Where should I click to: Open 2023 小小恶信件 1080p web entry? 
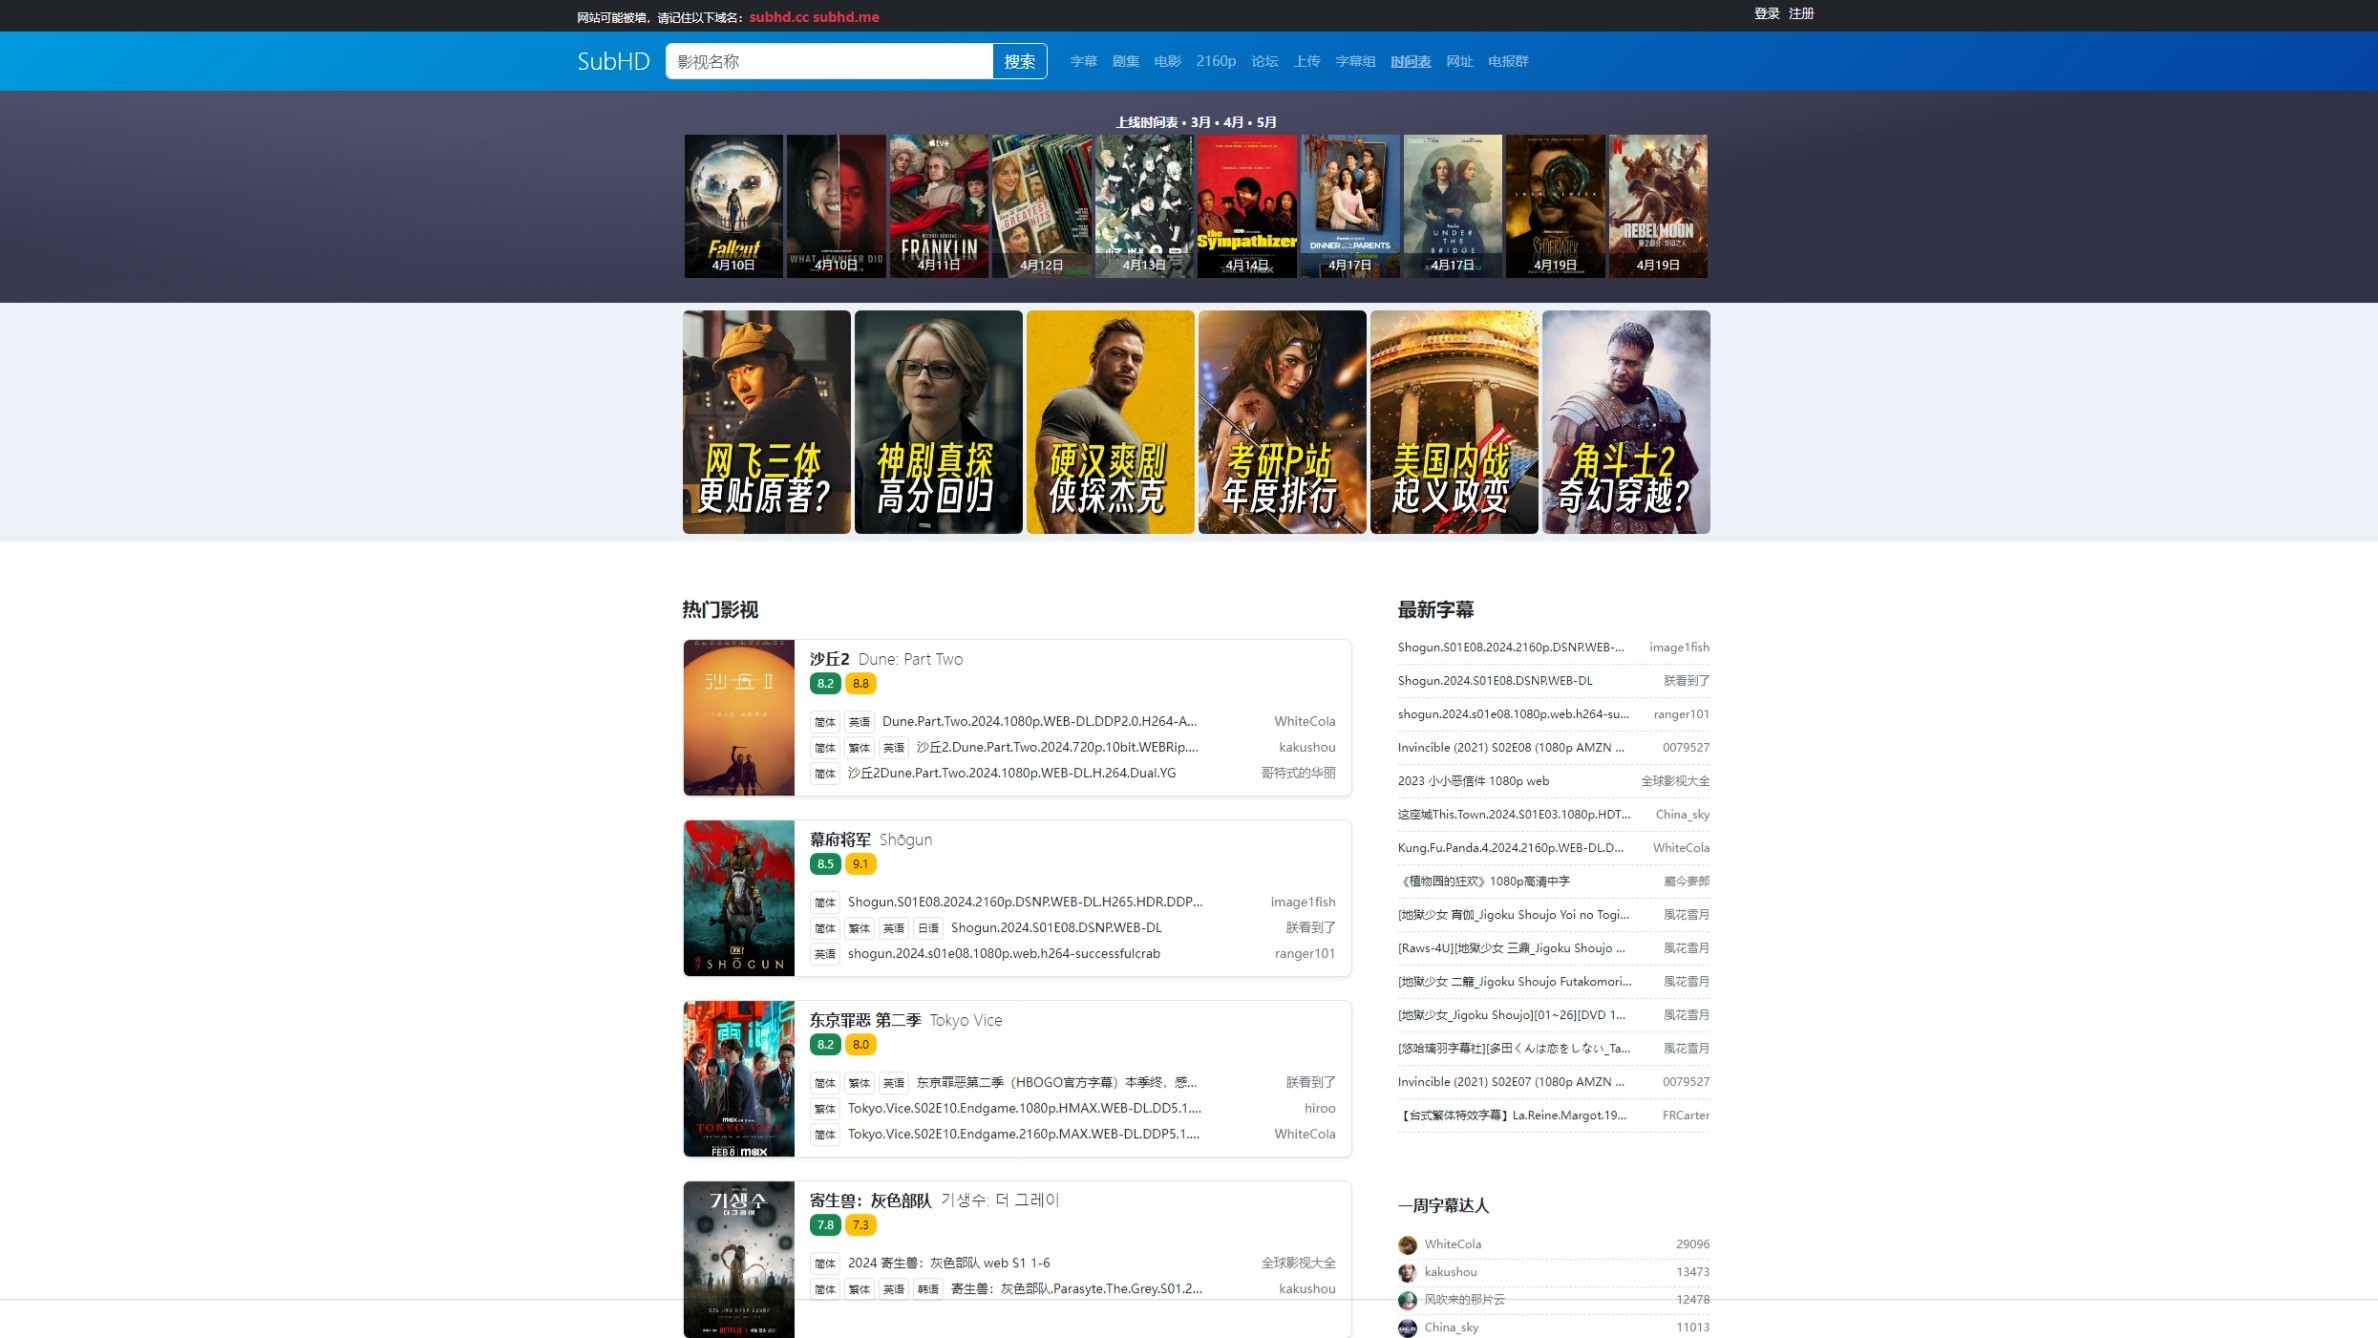(1473, 781)
